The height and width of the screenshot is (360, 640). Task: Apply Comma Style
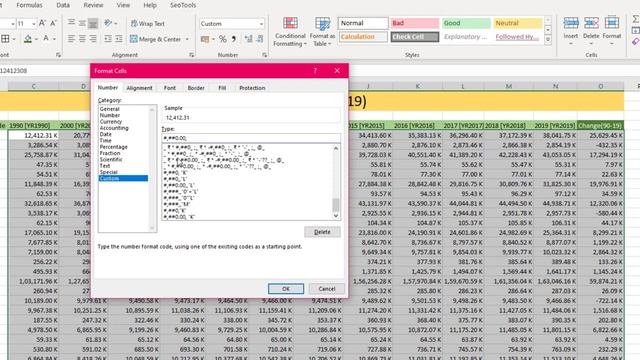point(234,39)
